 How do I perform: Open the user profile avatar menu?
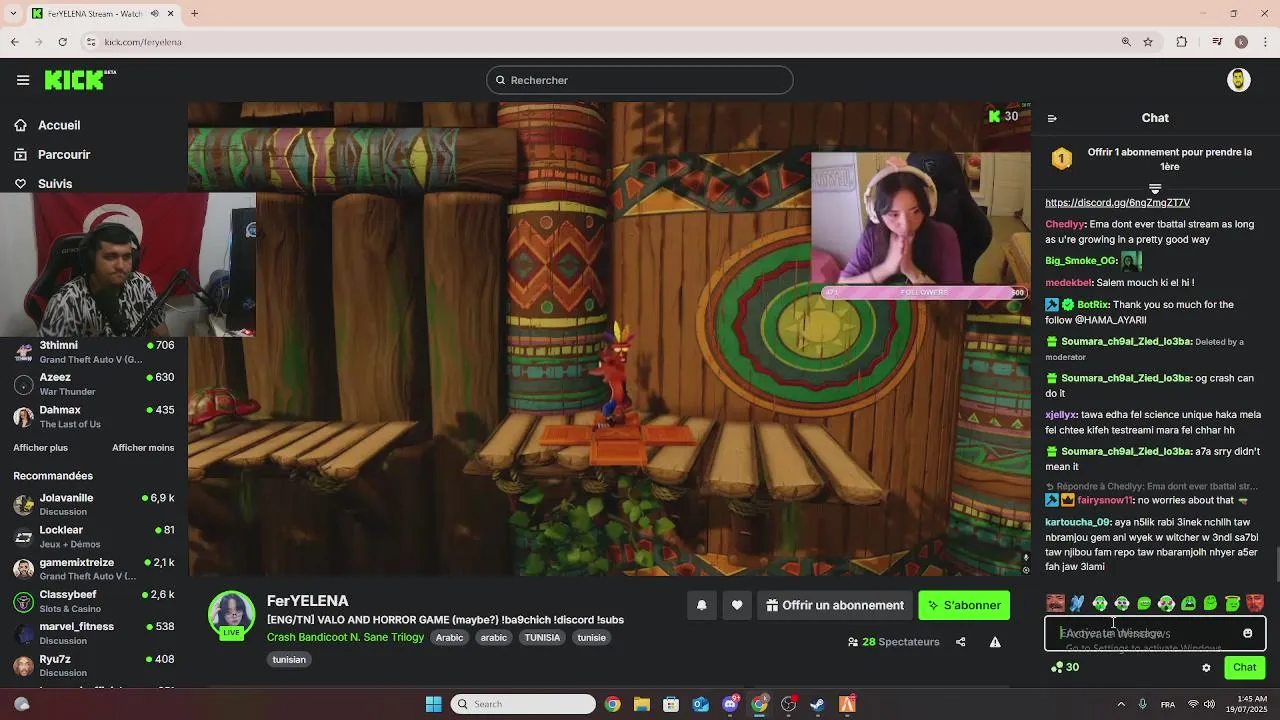click(x=1238, y=80)
